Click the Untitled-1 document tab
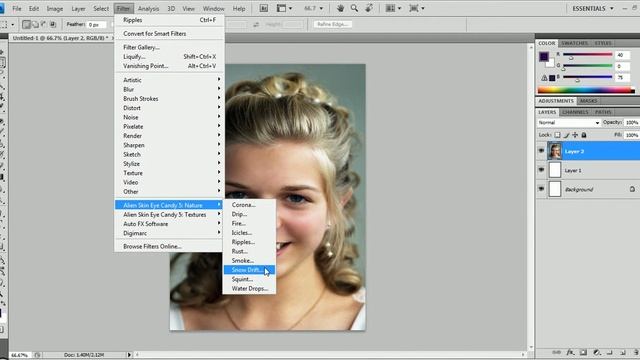This screenshot has height=360, width=640. (61, 38)
